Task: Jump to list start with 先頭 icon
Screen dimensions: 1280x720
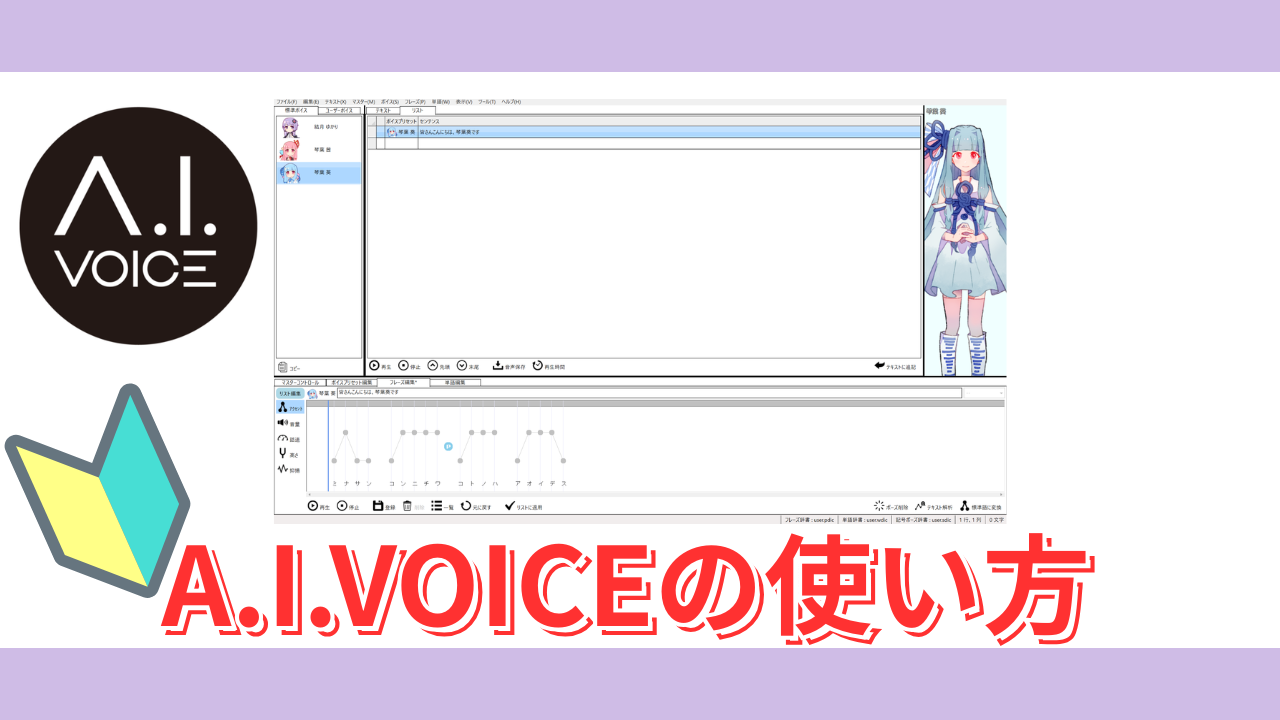Action: (x=432, y=366)
